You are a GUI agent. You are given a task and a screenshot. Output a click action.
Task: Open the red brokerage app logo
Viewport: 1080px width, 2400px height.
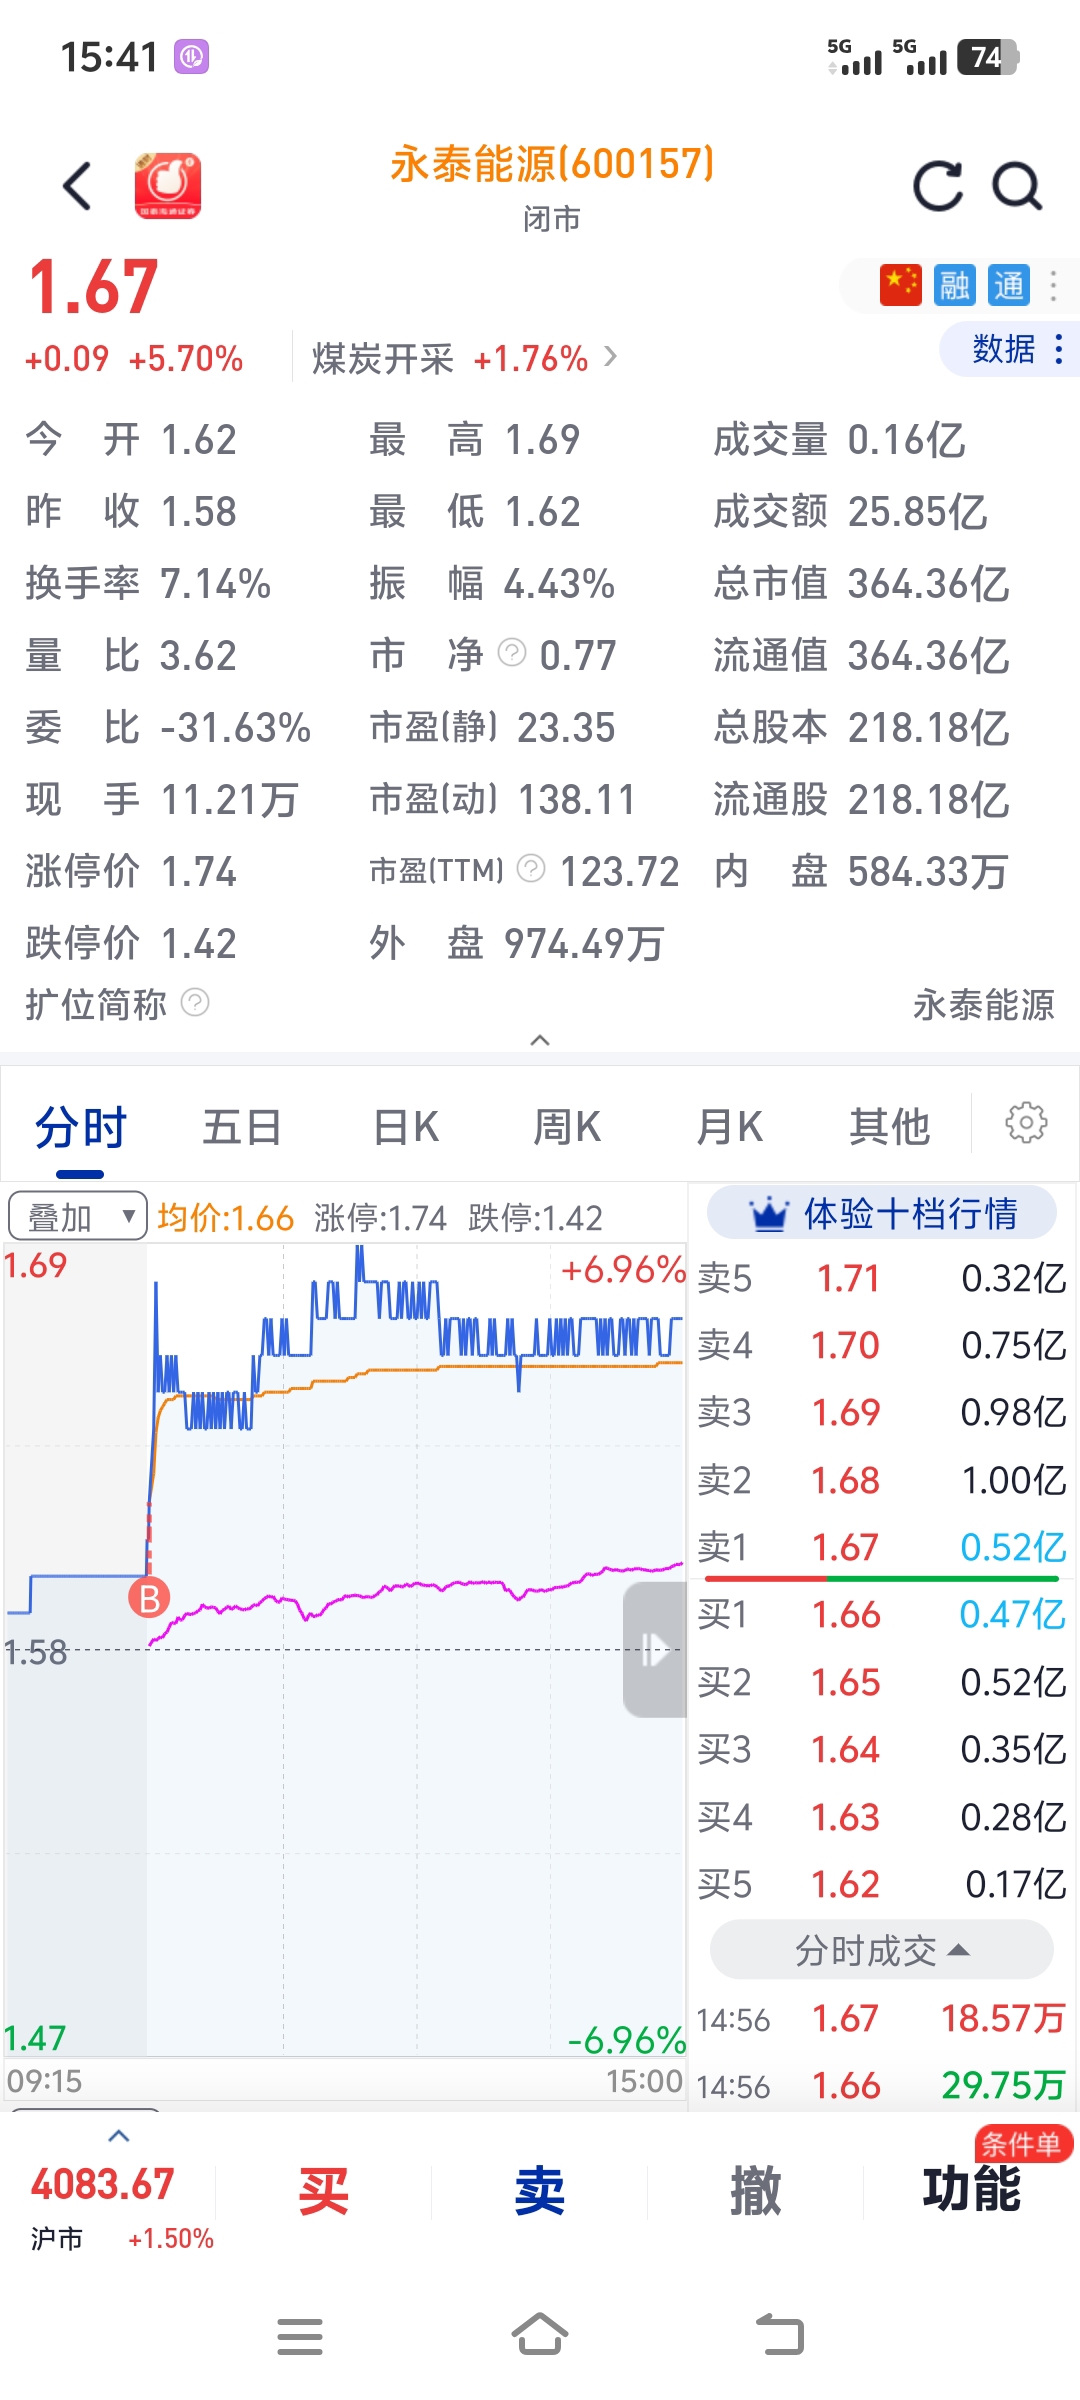tap(168, 185)
